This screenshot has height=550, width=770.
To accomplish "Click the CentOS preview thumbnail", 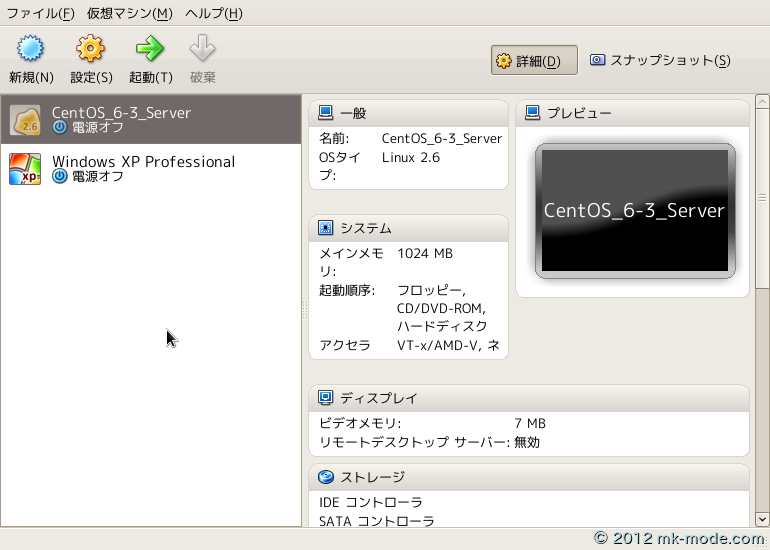I will click(634, 210).
